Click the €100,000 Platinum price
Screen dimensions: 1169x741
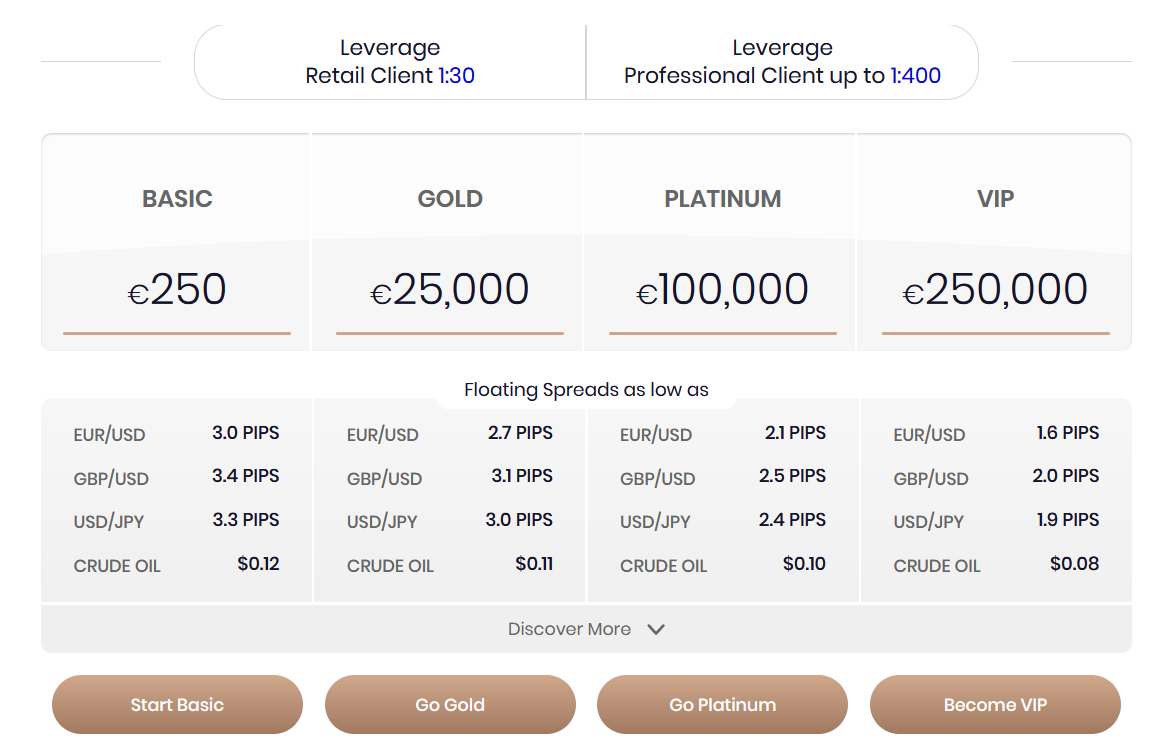[722, 289]
